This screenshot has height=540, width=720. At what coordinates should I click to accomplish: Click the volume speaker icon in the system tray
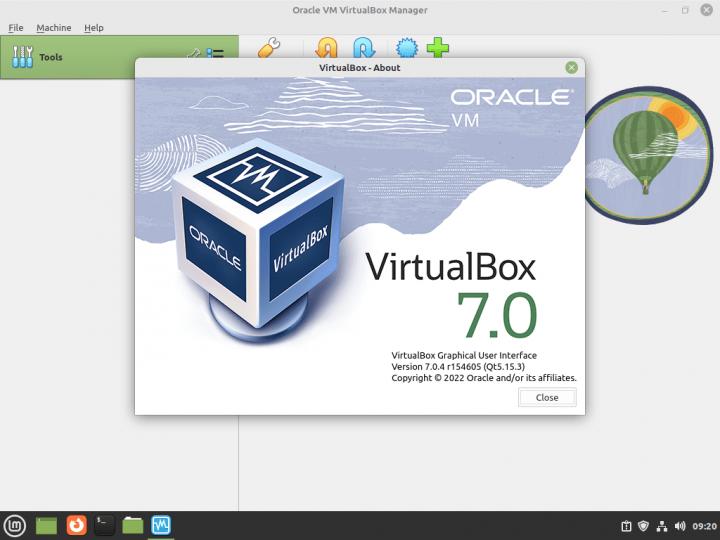680,526
